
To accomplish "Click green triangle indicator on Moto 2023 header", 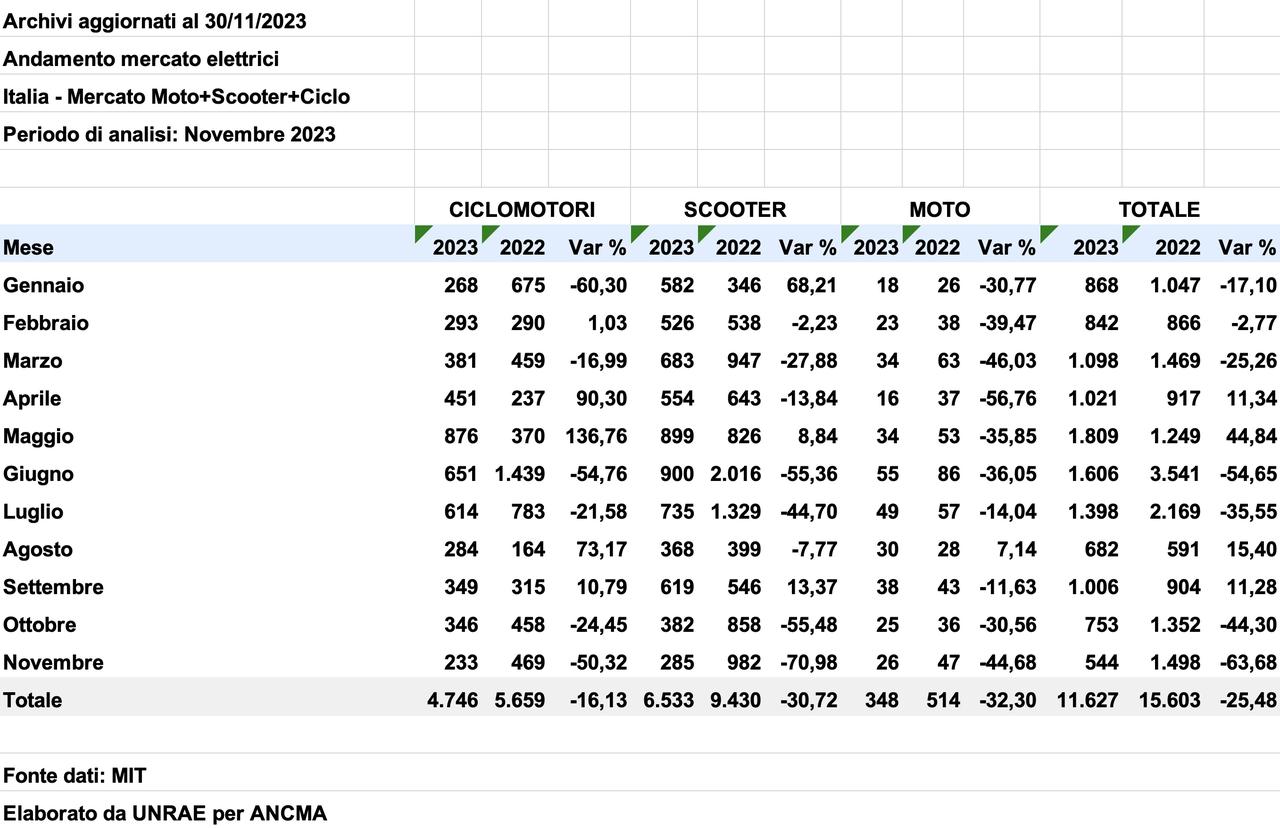I will [x=847, y=231].
